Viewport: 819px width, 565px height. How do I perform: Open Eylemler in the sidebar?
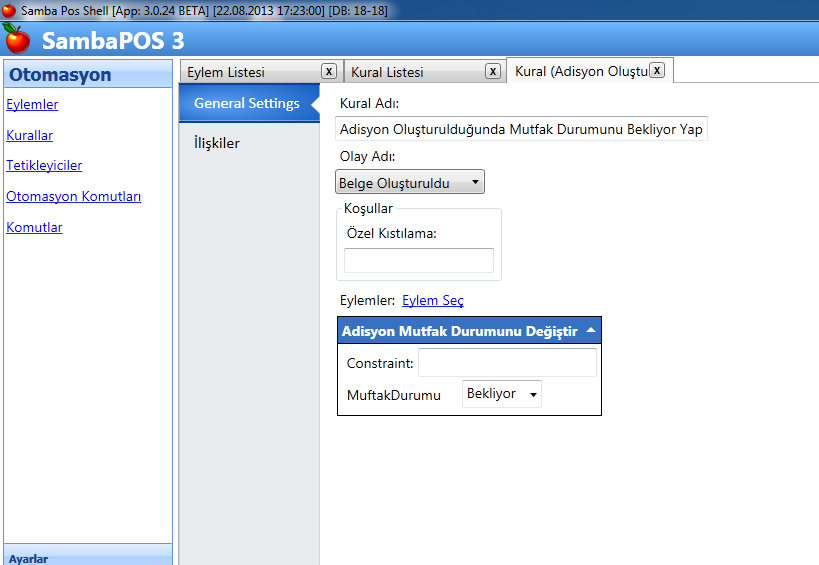[x=32, y=104]
